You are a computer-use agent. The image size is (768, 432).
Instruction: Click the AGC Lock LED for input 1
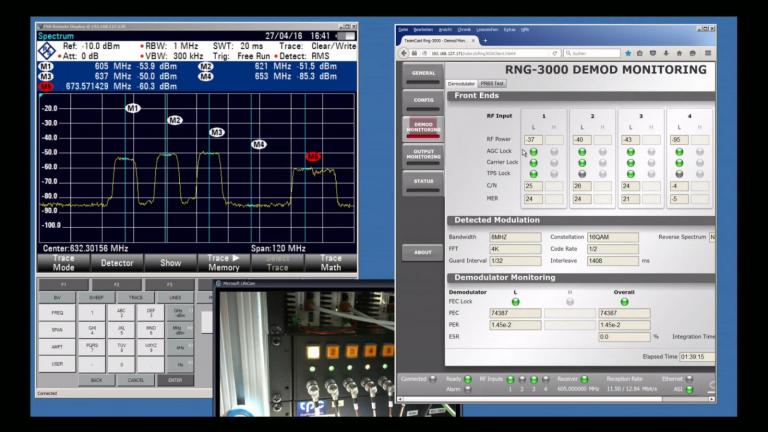pos(533,151)
